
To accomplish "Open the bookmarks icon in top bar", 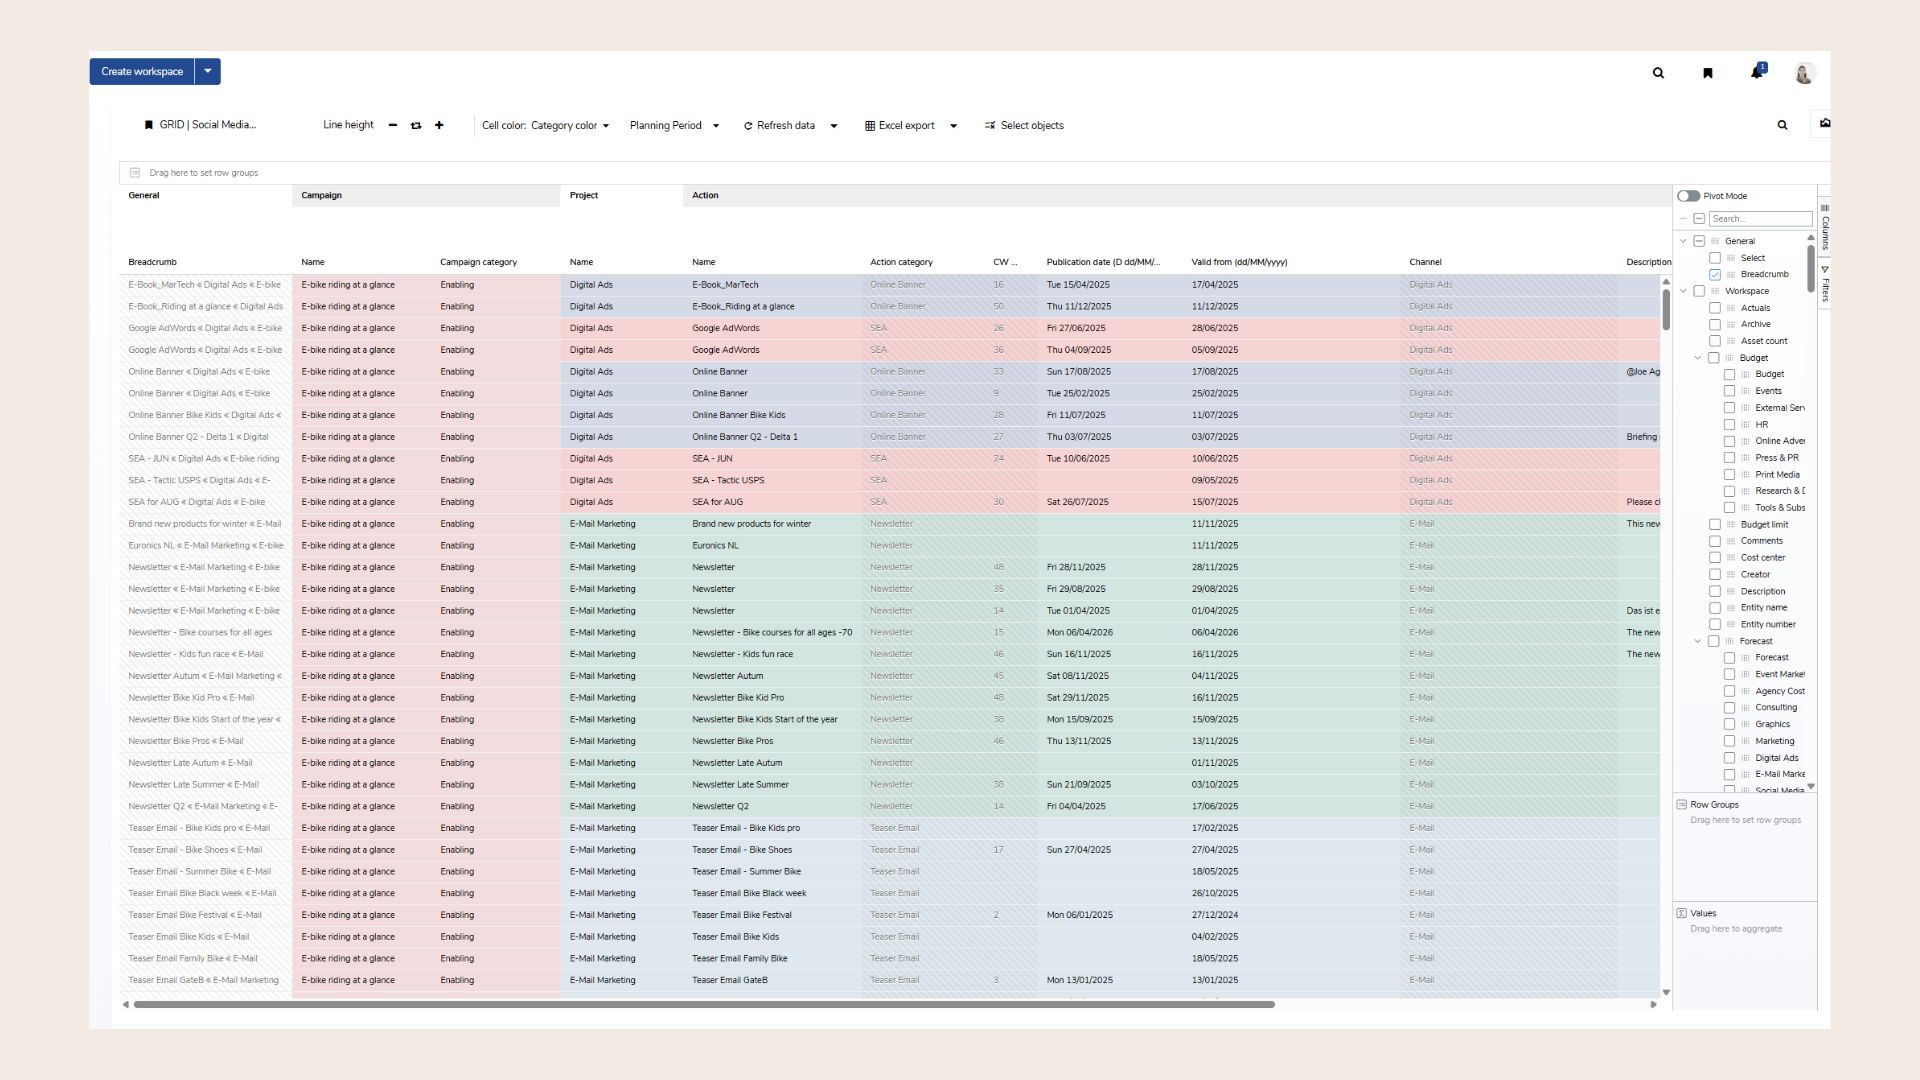I will (1708, 73).
